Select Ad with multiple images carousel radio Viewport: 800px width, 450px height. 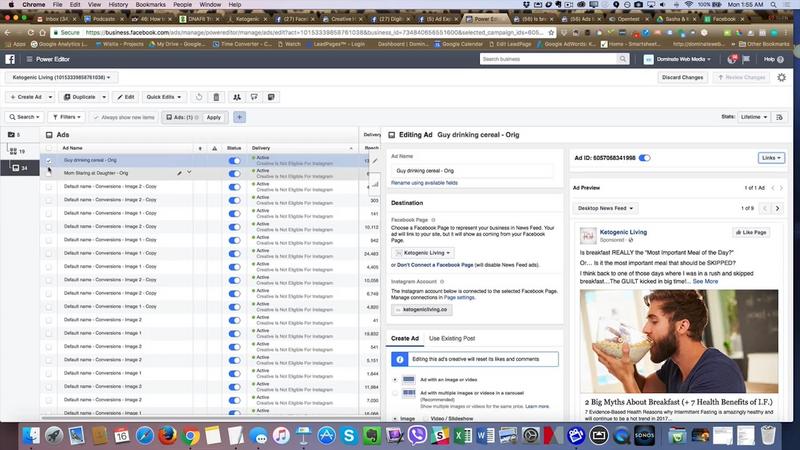395,393
